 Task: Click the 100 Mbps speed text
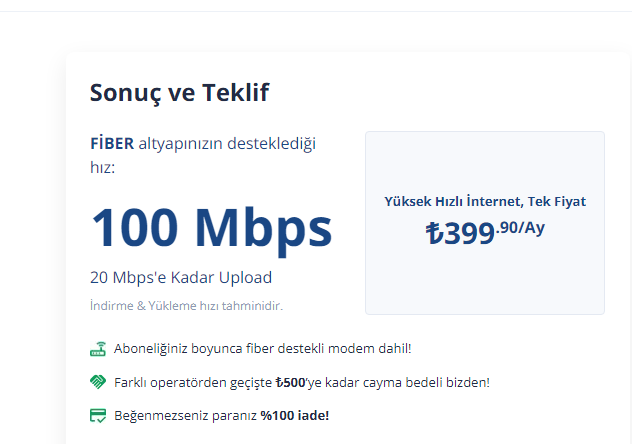[211, 229]
